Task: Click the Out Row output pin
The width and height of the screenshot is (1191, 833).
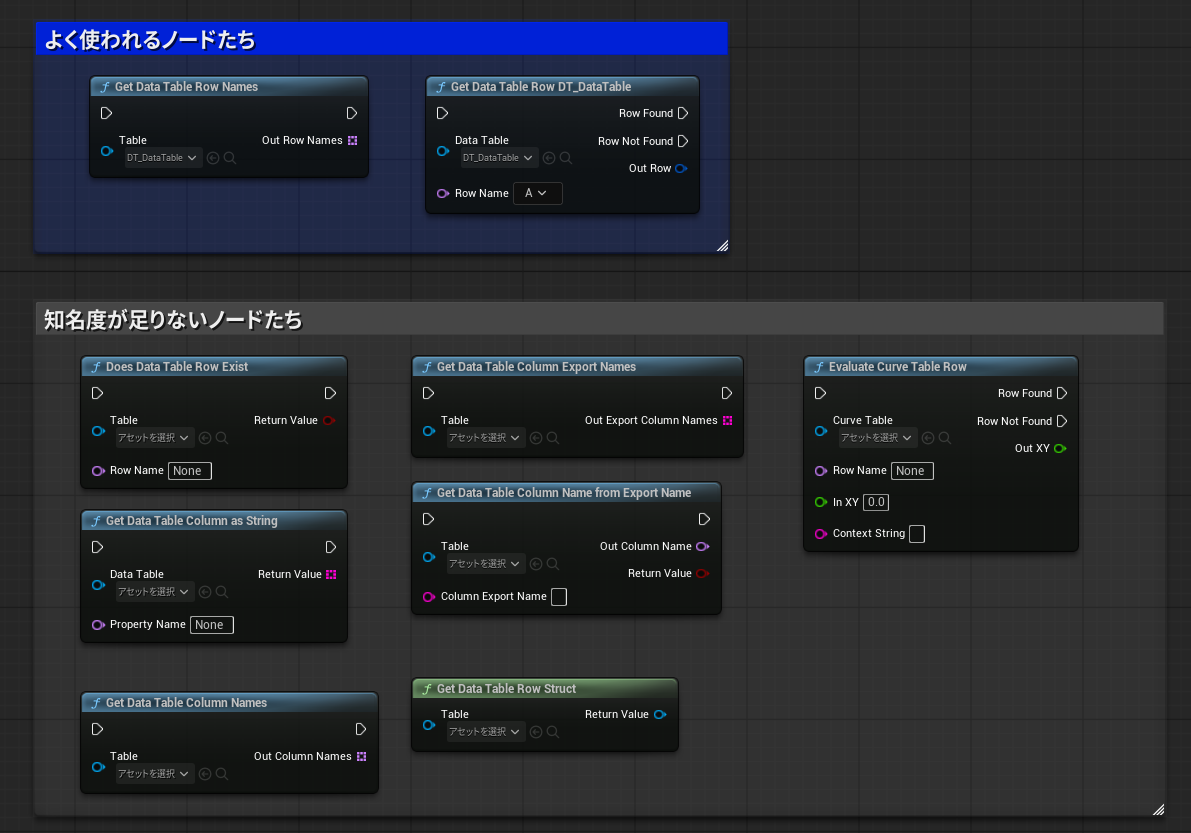Action: pos(681,169)
